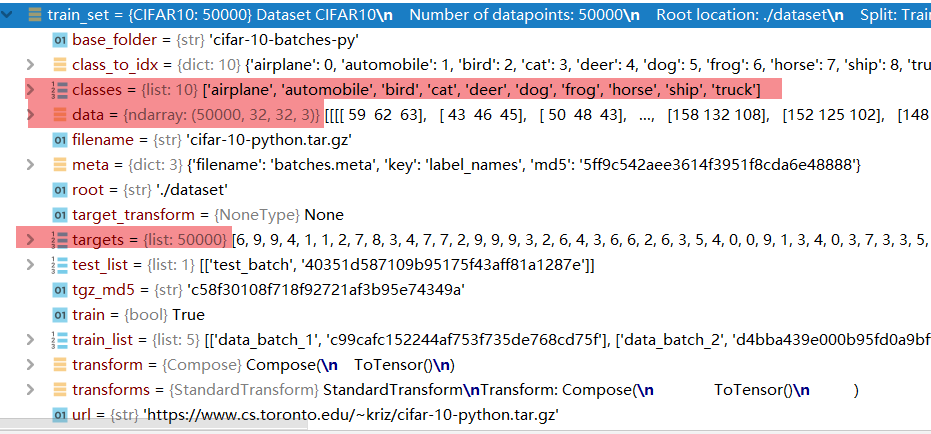Screen dimensions: 931x434
Task: Expand the data ndarray node
Action: click(30, 115)
